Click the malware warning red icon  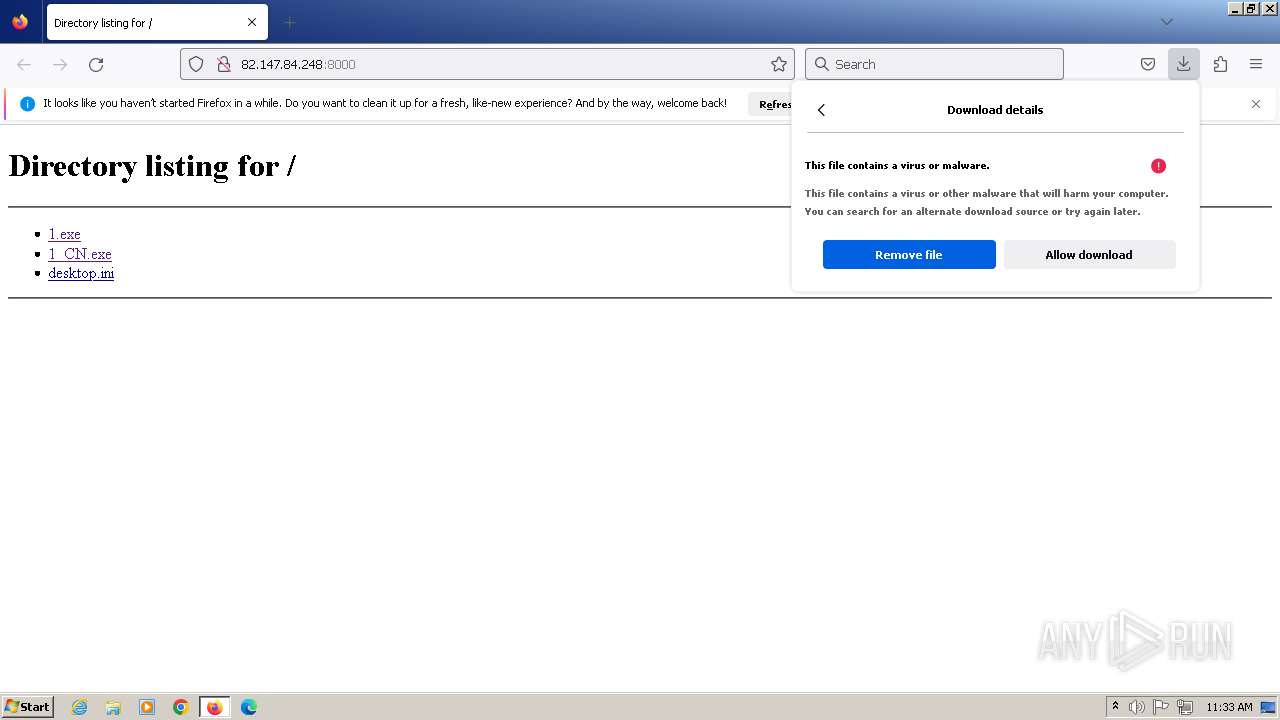click(1158, 166)
